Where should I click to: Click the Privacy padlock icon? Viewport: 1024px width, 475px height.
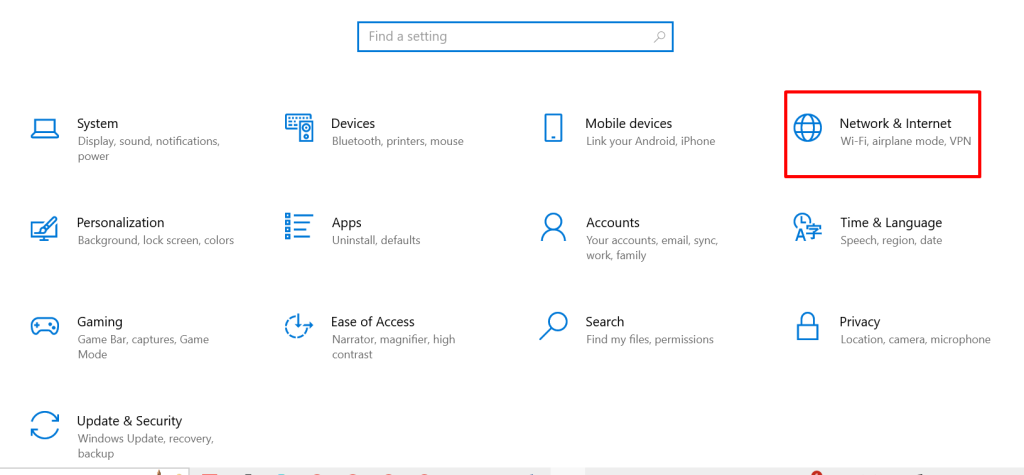point(807,326)
